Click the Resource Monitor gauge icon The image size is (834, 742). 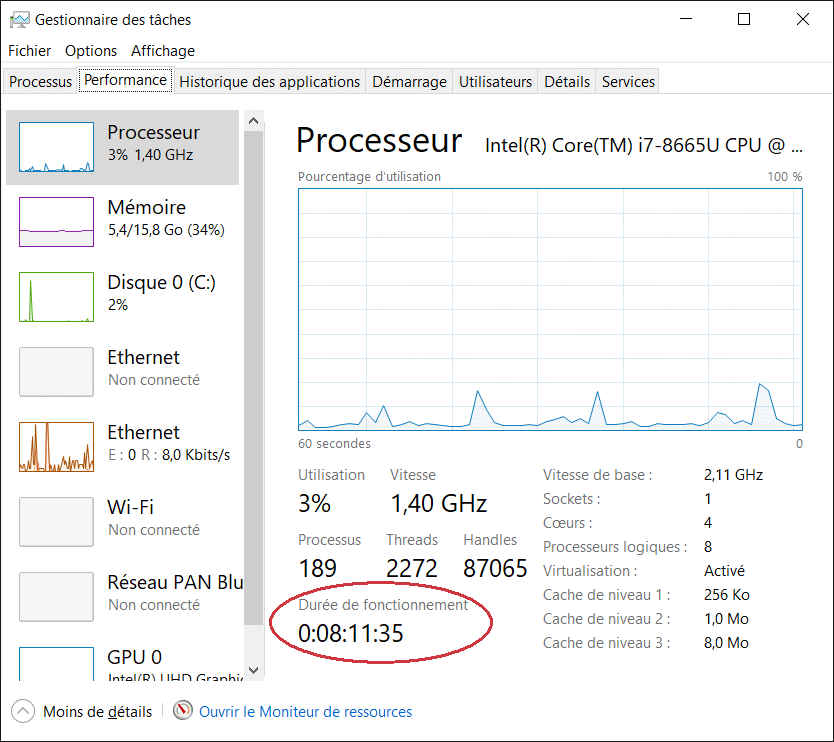point(183,711)
